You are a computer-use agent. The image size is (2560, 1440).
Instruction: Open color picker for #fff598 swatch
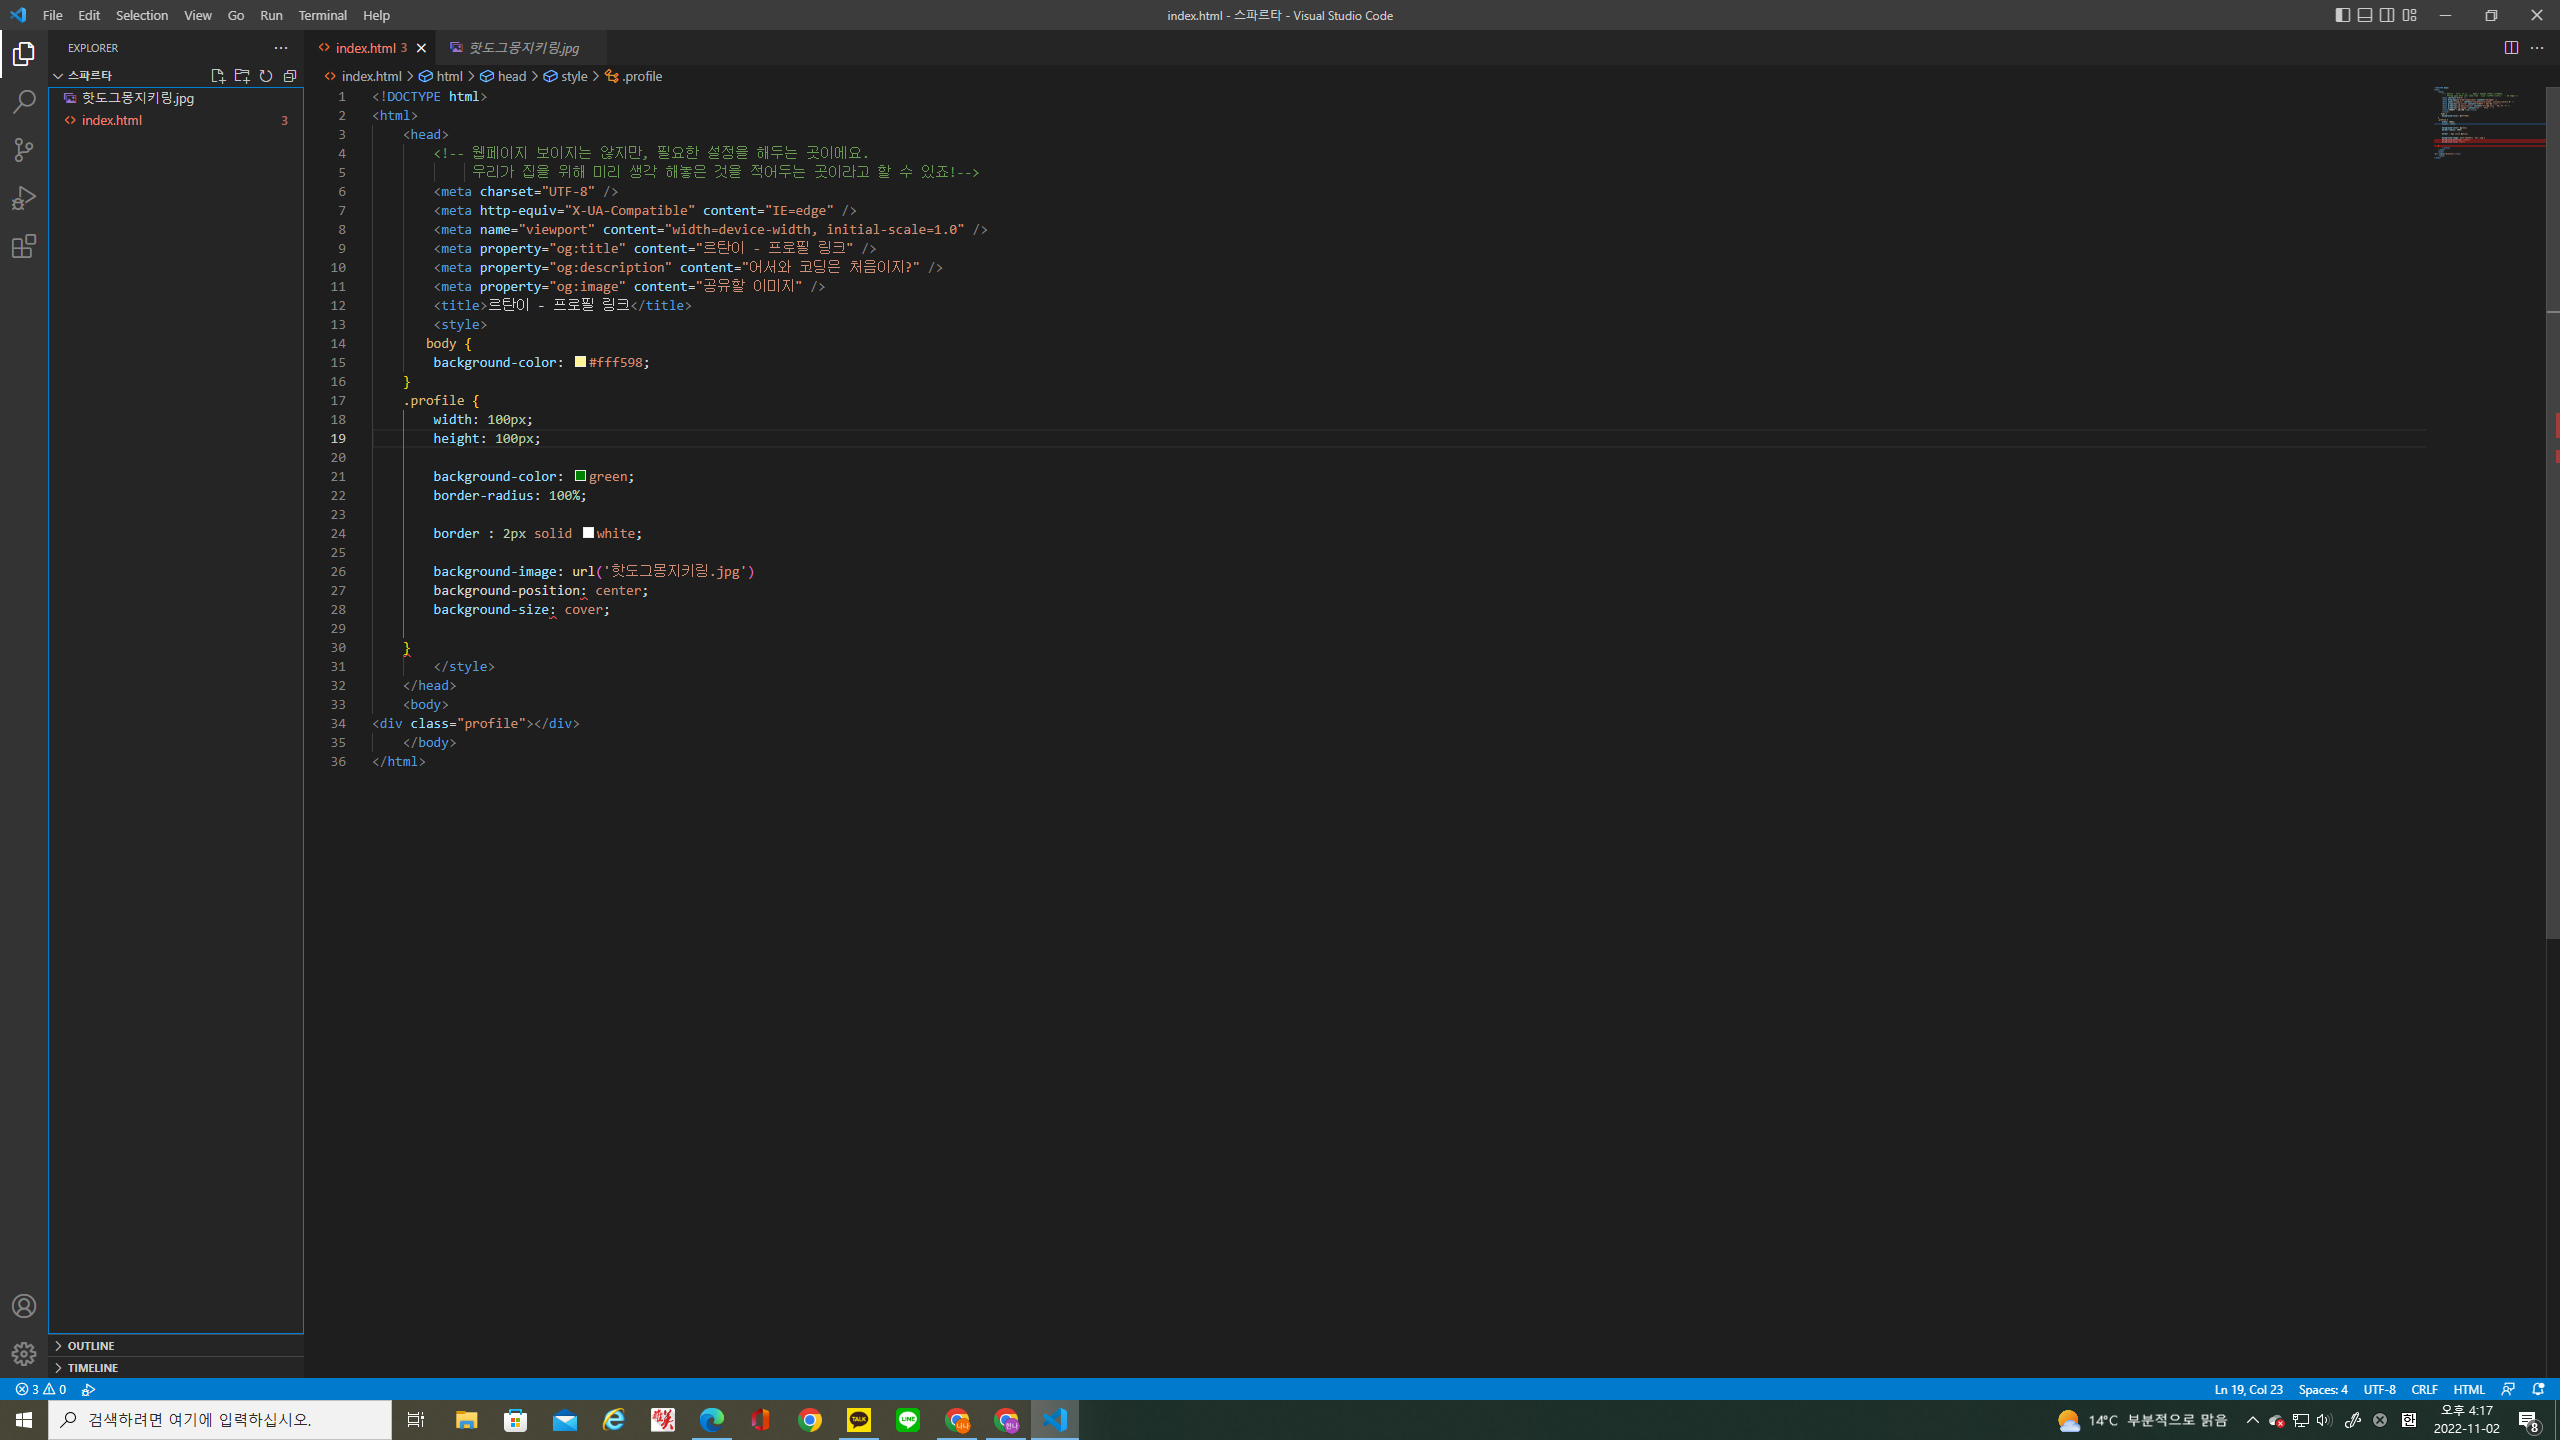click(x=580, y=362)
